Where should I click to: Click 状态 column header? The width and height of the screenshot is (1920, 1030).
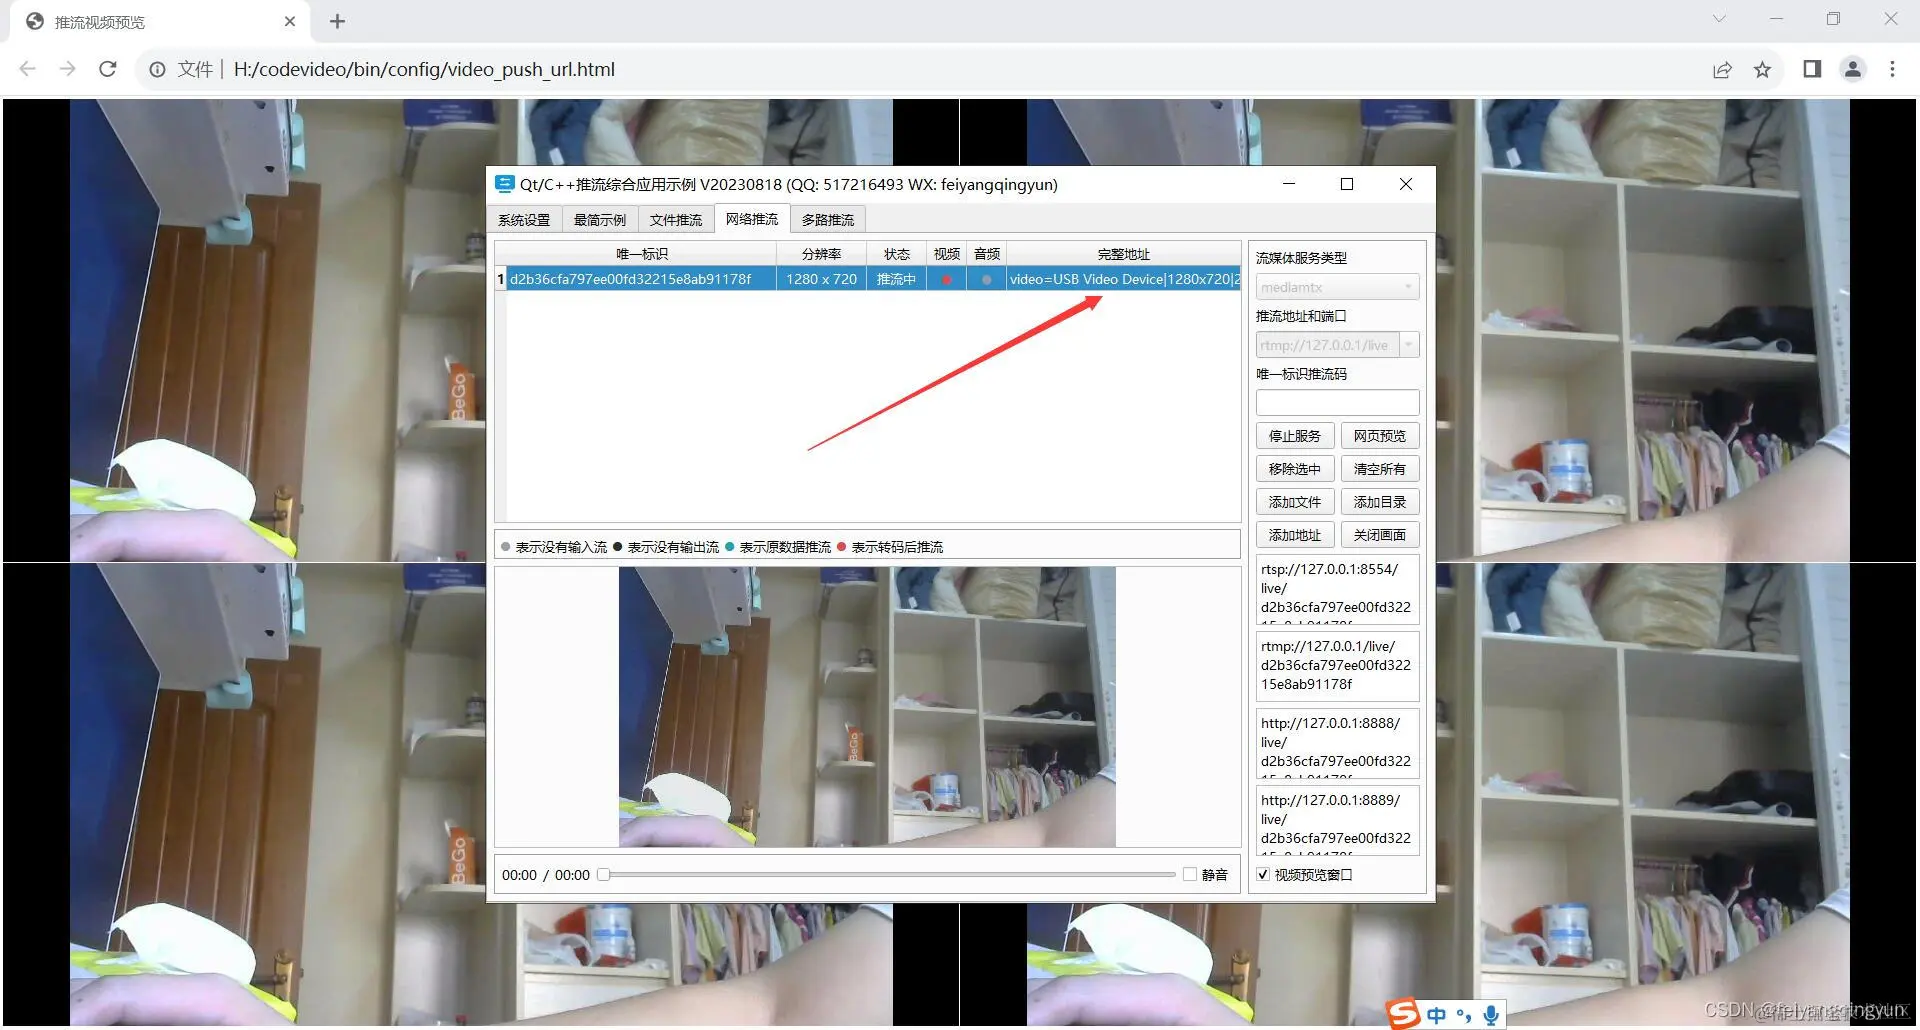coord(896,254)
